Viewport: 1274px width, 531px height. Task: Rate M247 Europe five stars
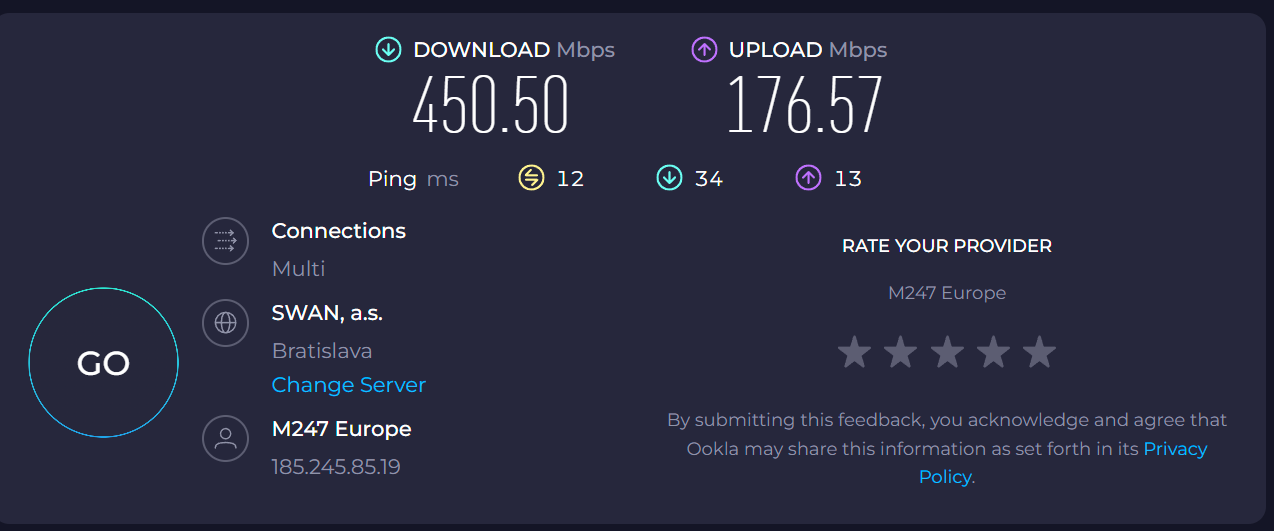pyautogui.click(x=1040, y=352)
